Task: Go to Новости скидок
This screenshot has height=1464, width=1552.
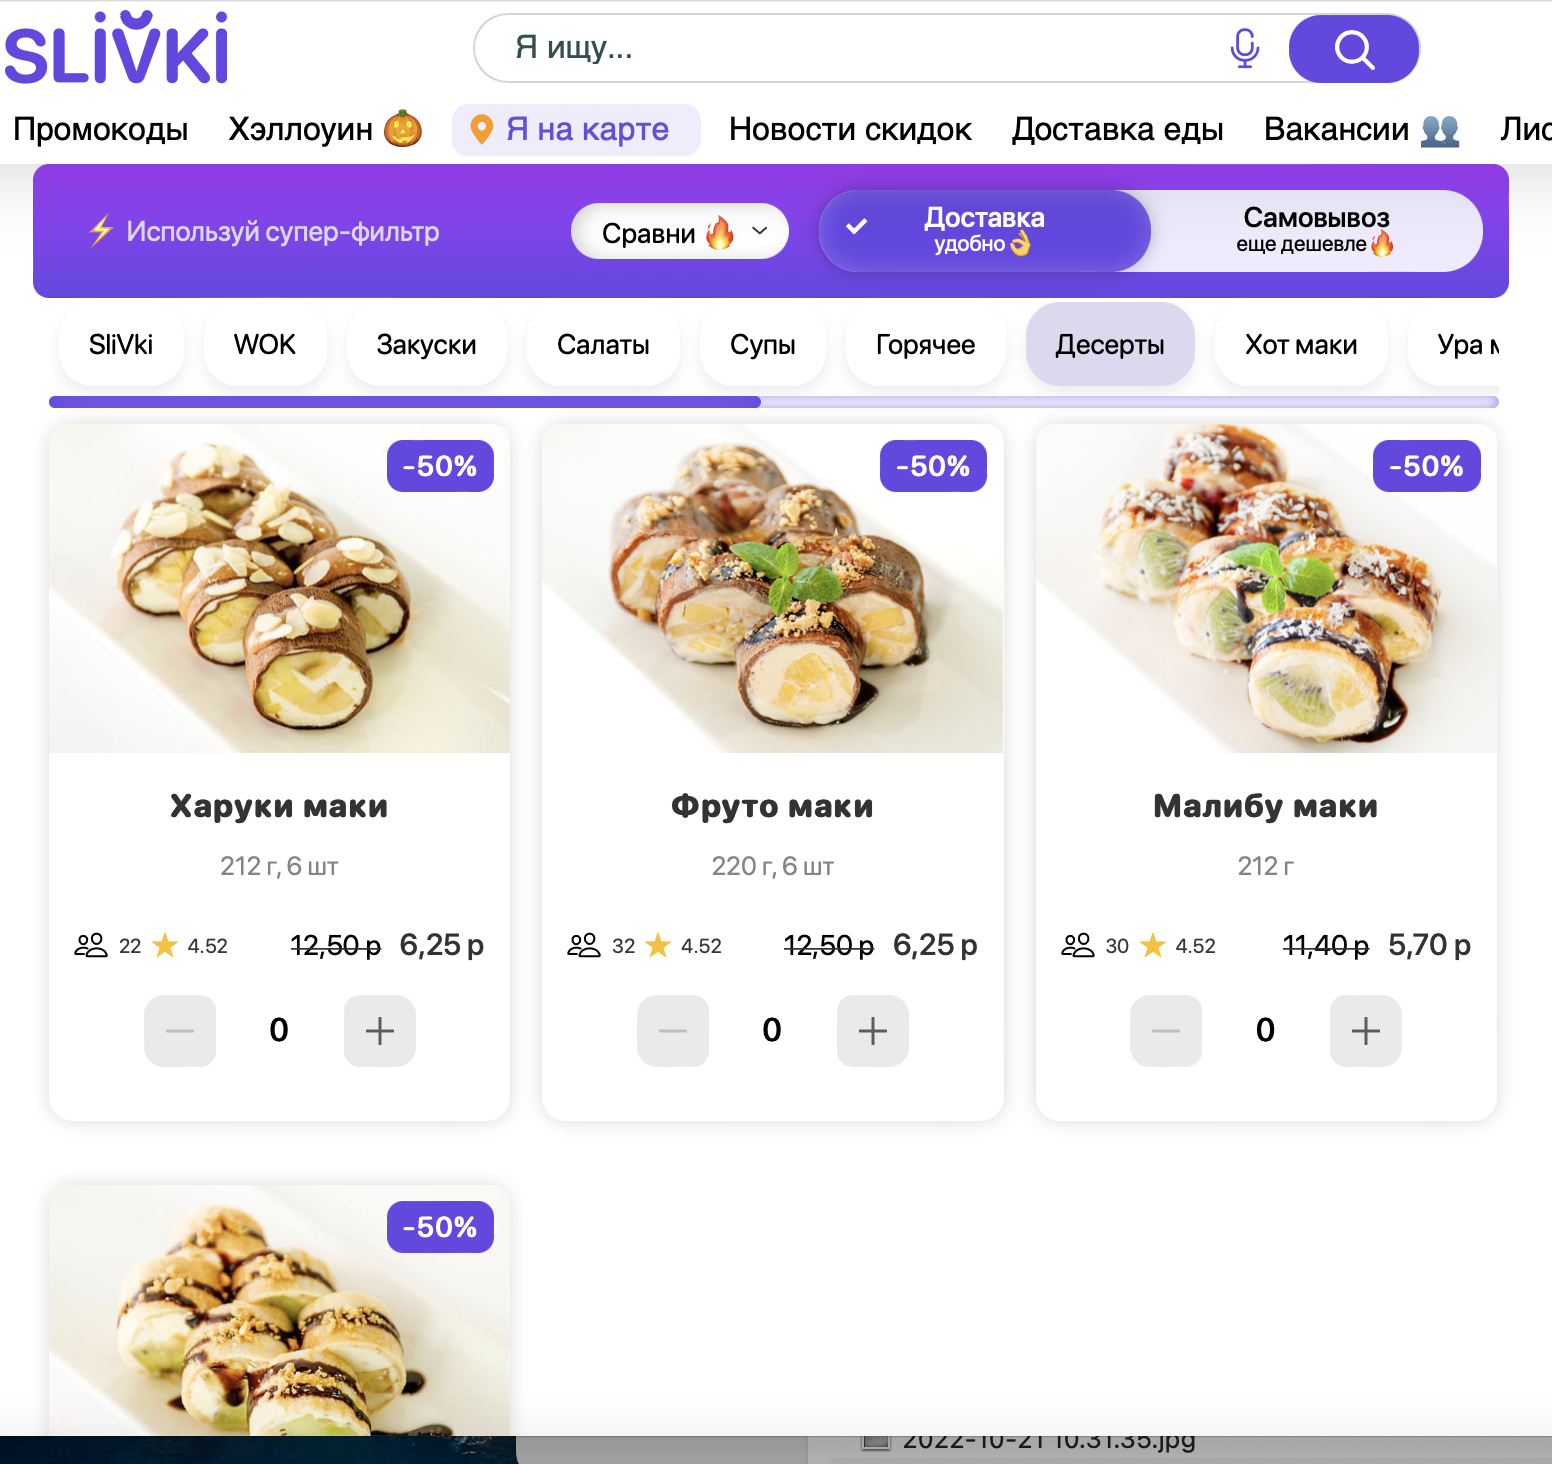Action: 850,130
